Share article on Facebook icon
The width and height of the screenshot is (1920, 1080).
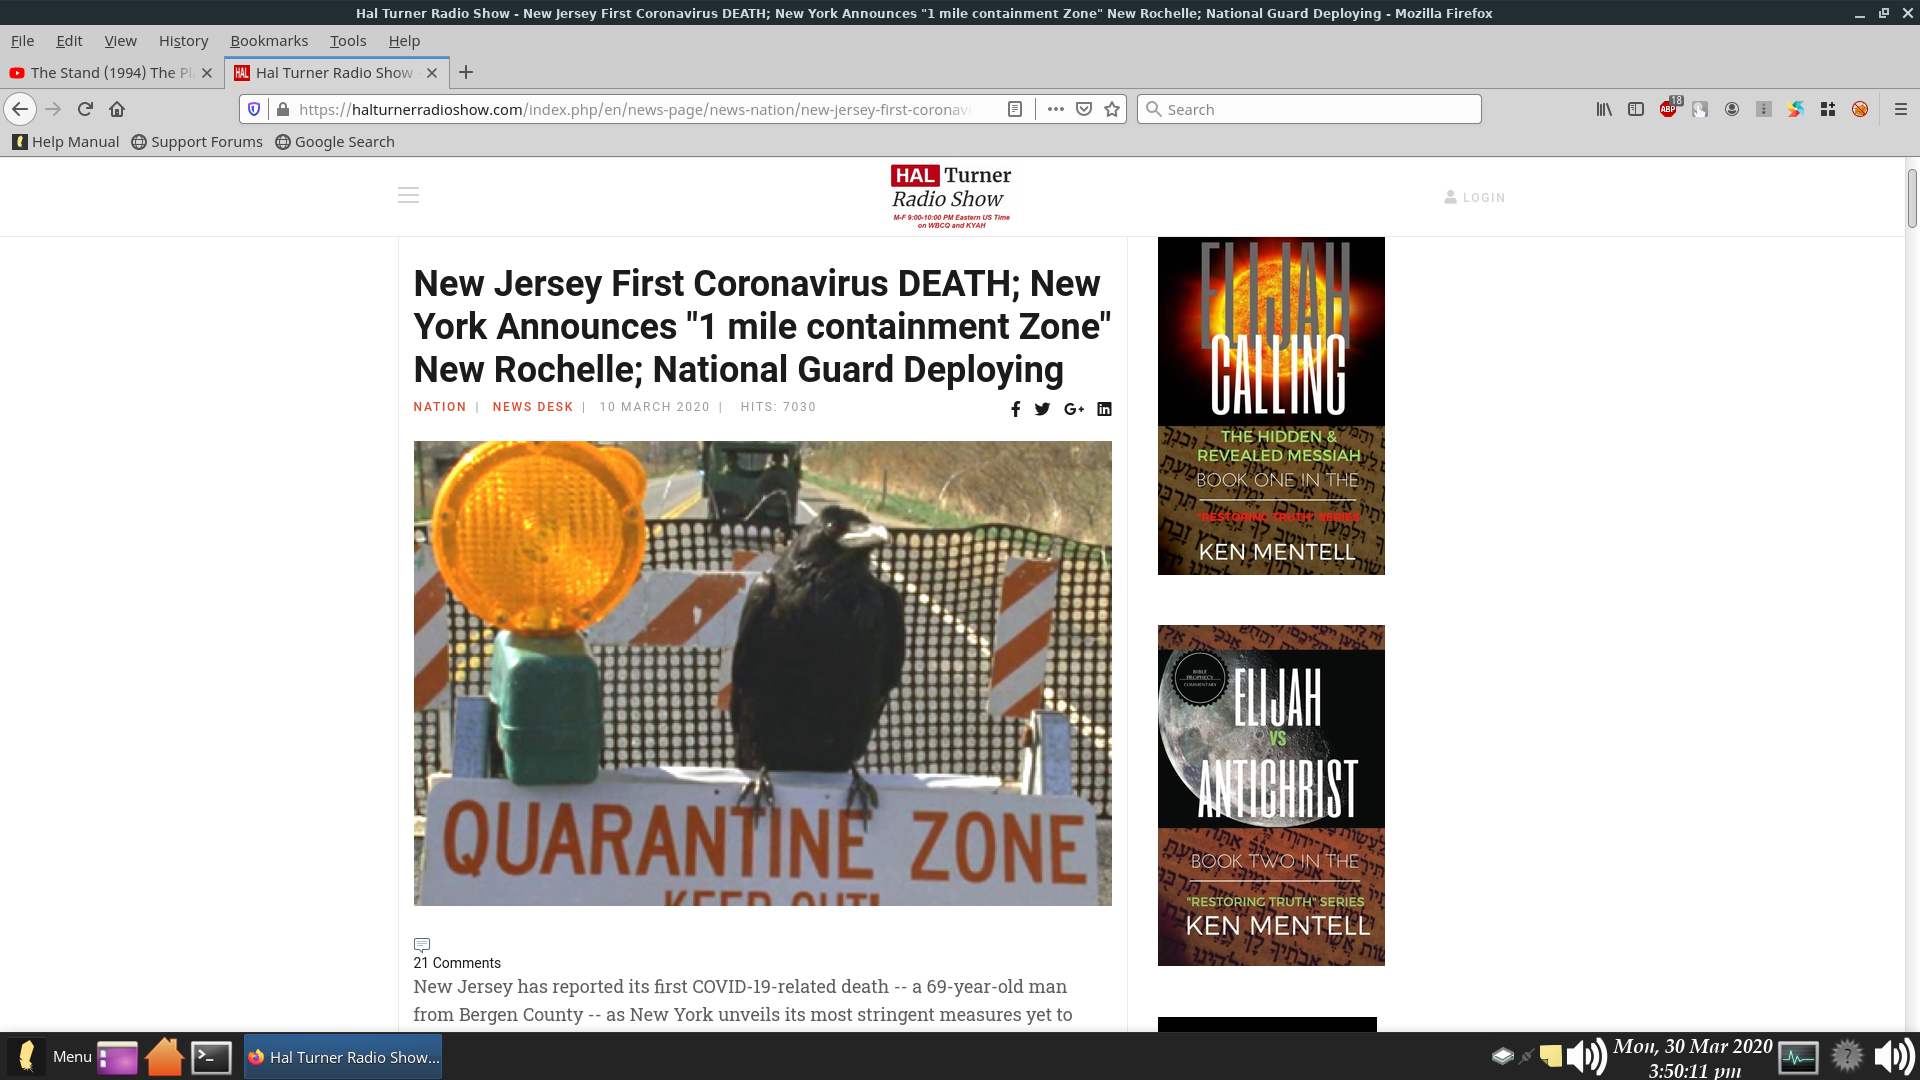coord(1015,409)
